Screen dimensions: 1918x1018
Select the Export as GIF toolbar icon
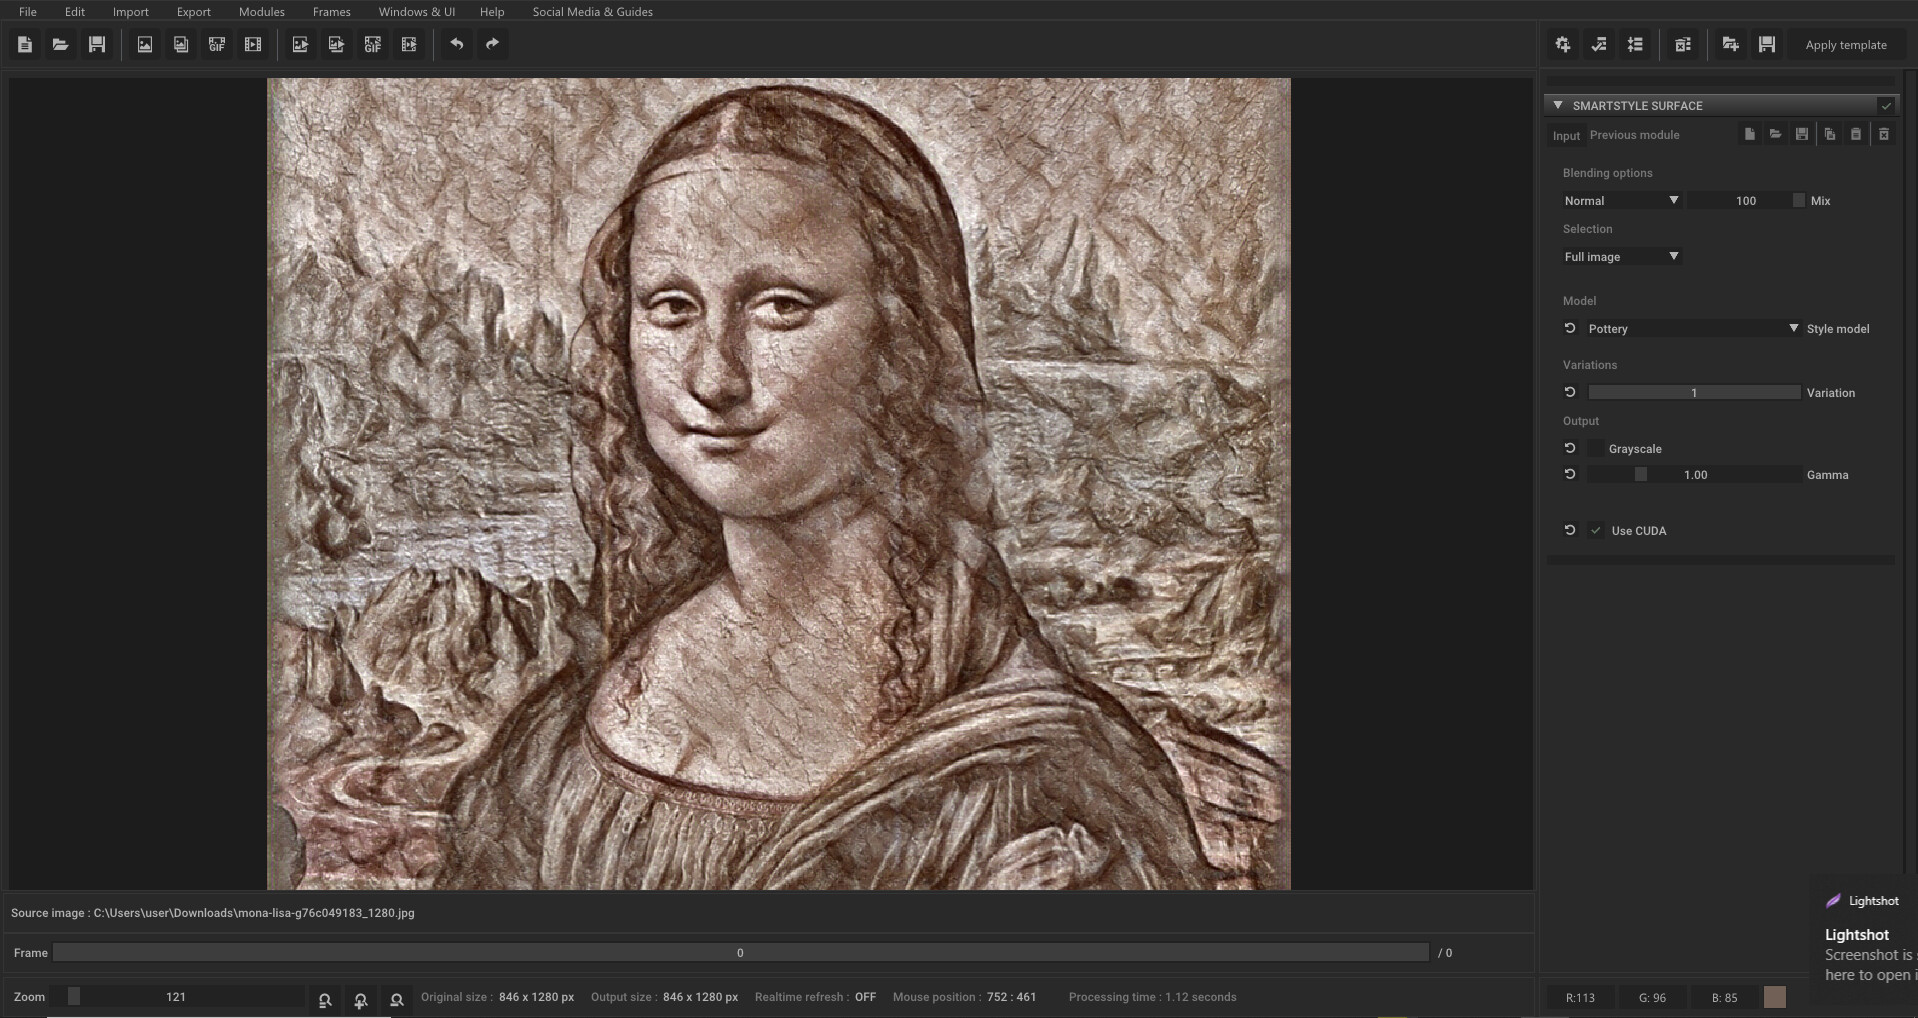pyautogui.click(x=372, y=44)
